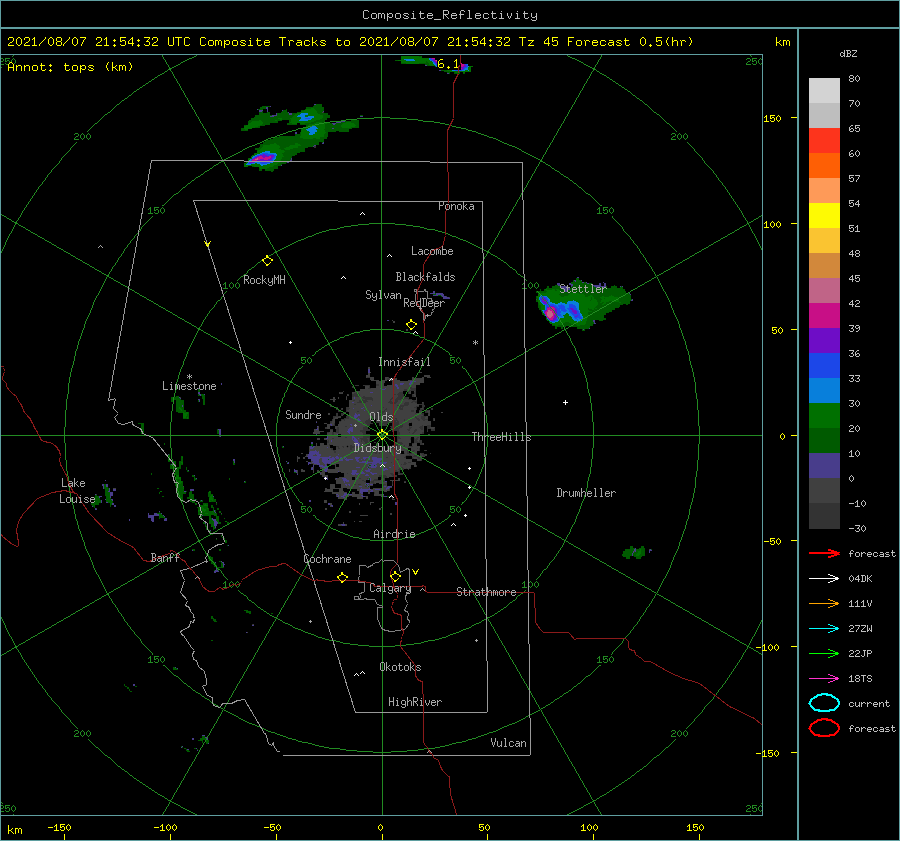900x841 pixels.
Task: Click the yellow swatch in dBZ scale
Action: [824, 215]
